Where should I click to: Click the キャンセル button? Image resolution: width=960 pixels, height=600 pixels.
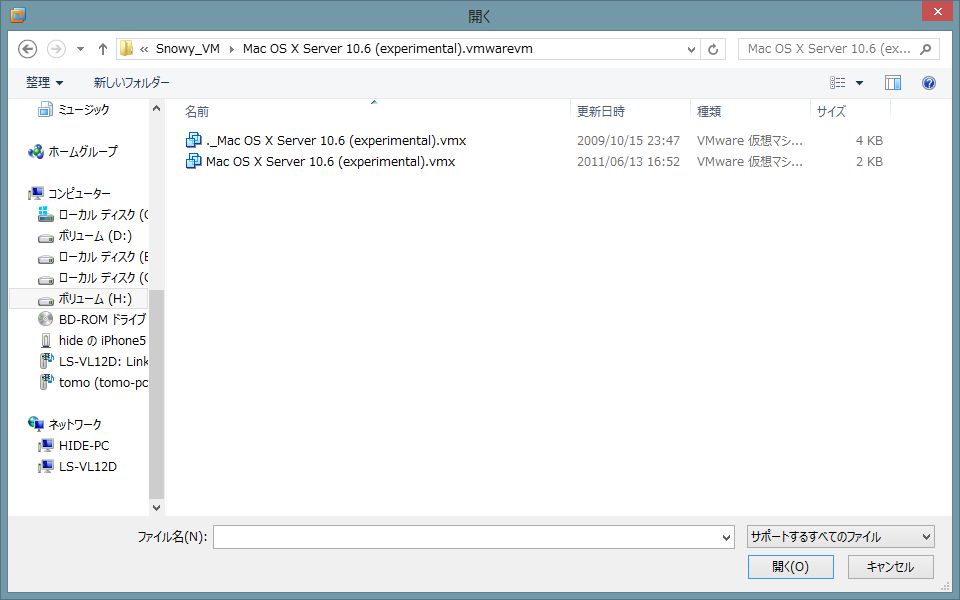890,567
